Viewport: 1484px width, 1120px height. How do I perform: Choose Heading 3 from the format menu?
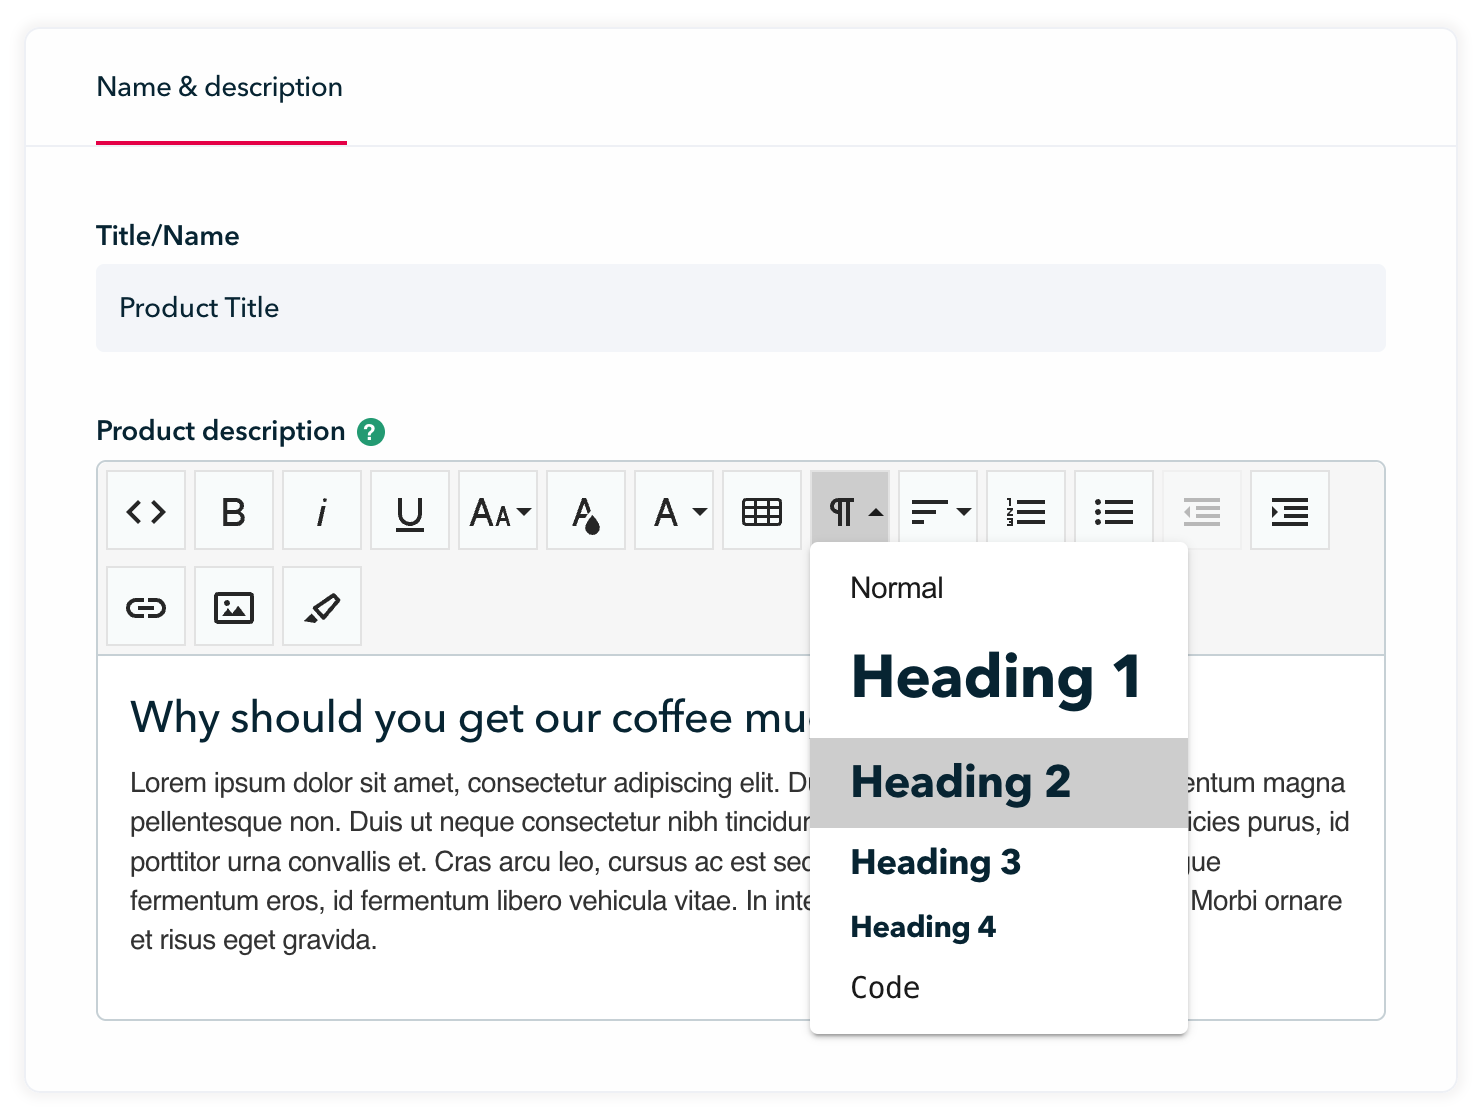tap(999, 862)
